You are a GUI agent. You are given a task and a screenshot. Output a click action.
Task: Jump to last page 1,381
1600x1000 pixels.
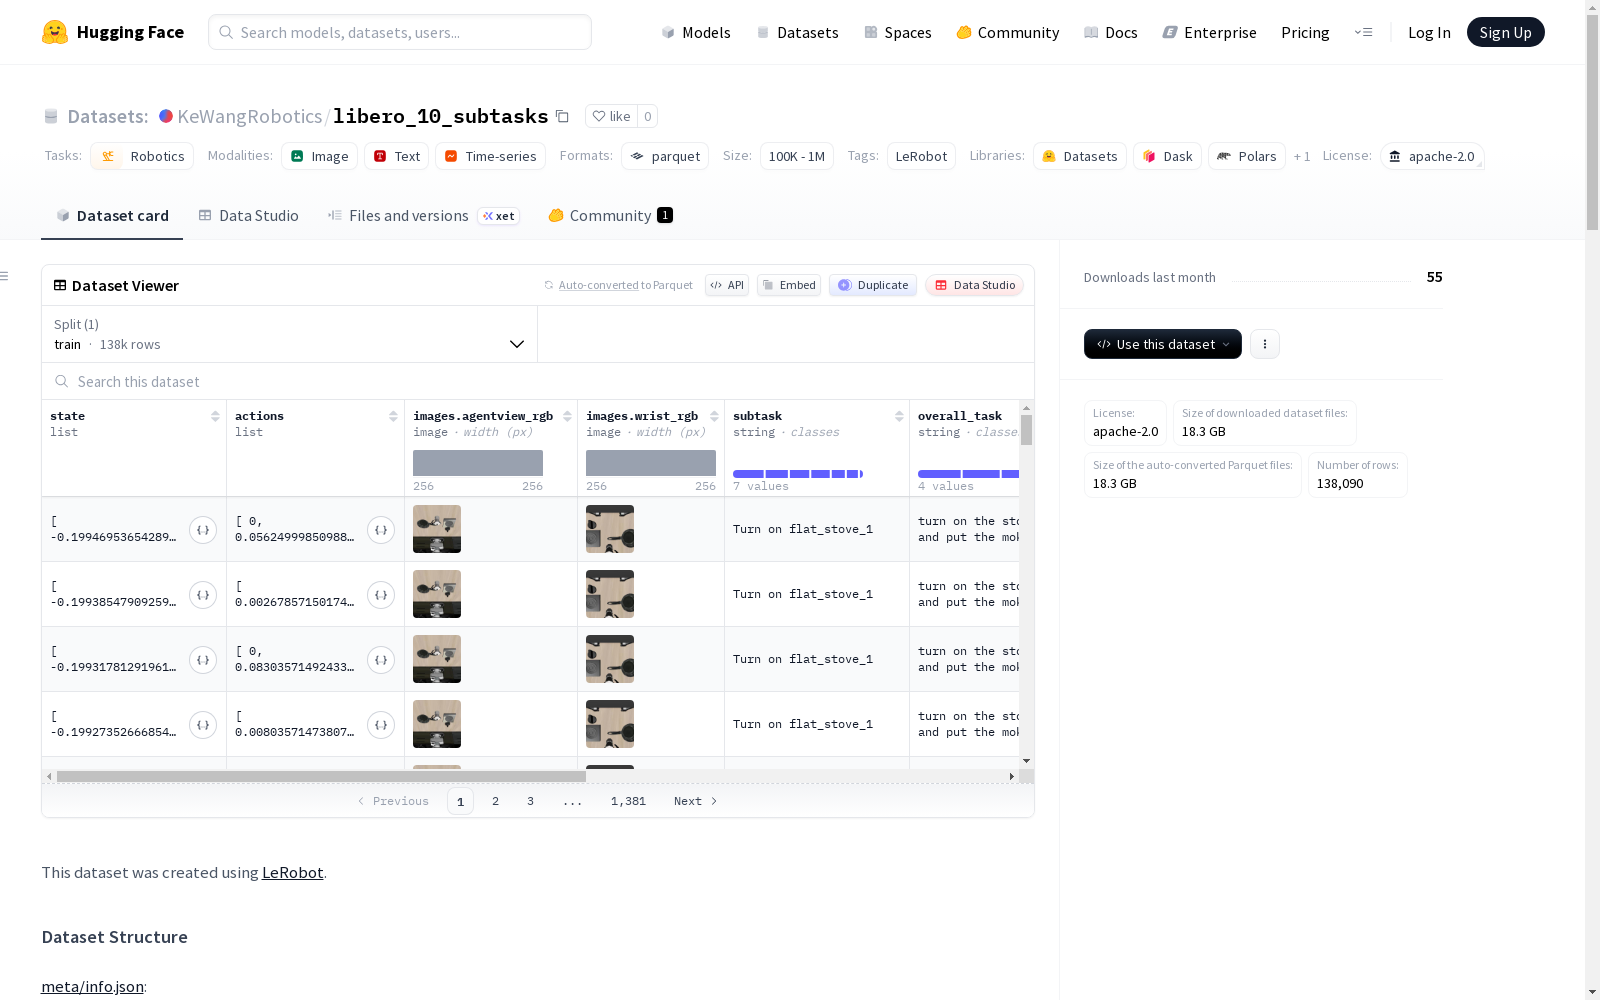coord(628,801)
